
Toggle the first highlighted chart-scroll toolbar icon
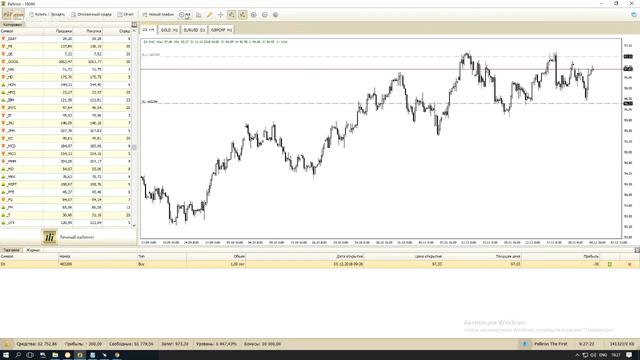pos(231,15)
